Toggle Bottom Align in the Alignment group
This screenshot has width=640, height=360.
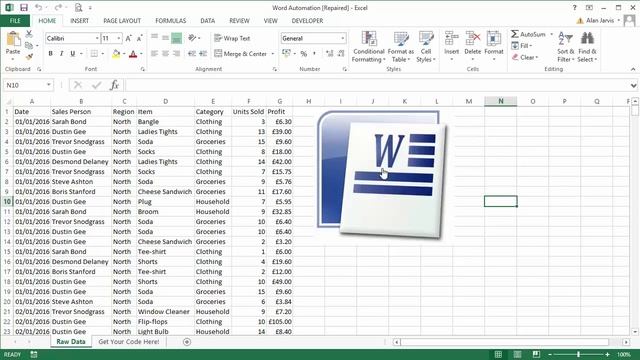pos(176,38)
